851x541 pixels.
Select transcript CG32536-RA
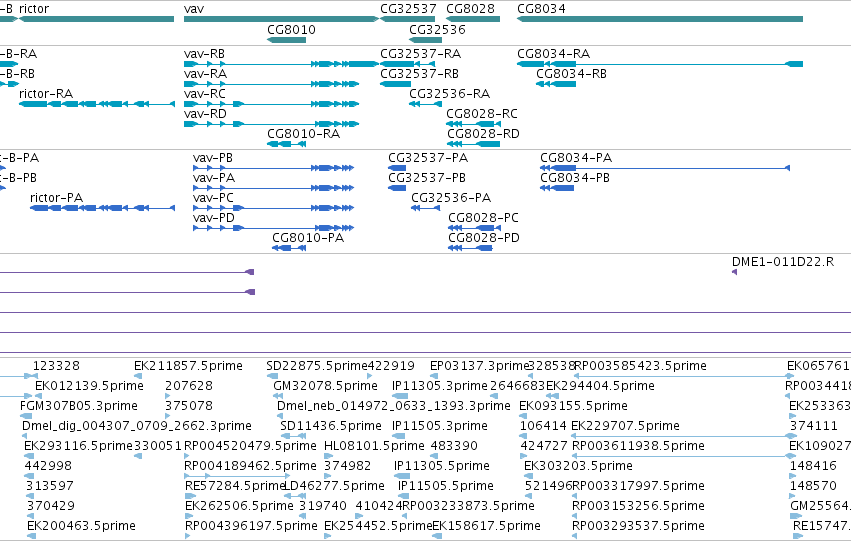pos(426,104)
